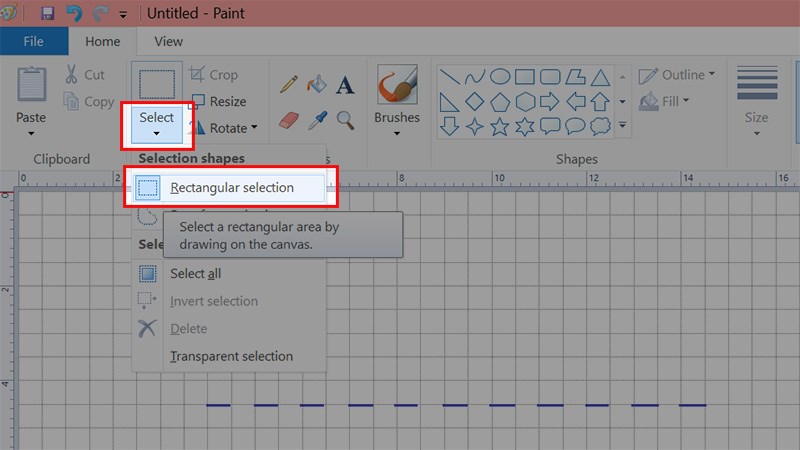Click the Resize button
This screenshot has height=450, width=800.
(218, 102)
